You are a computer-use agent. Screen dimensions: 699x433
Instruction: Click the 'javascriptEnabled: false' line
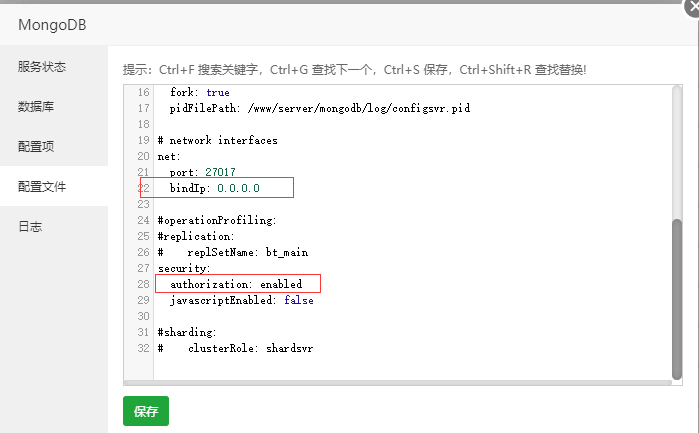pyautogui.click(x=242, y=301)
